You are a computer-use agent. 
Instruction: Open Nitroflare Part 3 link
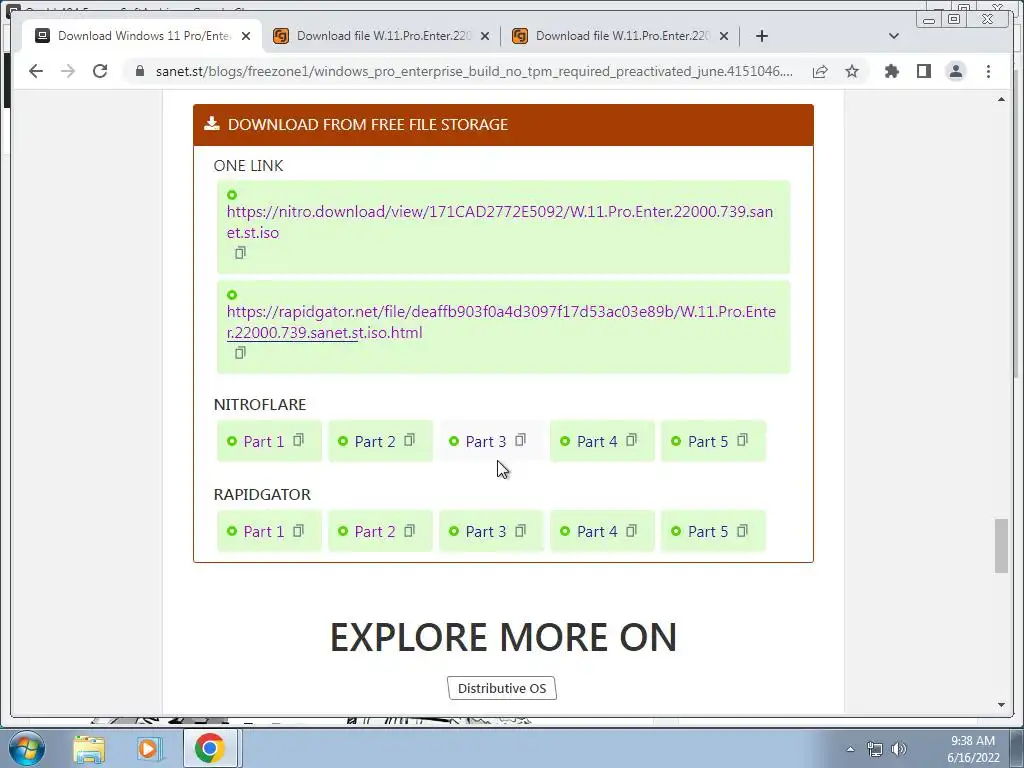pos(485,441)
